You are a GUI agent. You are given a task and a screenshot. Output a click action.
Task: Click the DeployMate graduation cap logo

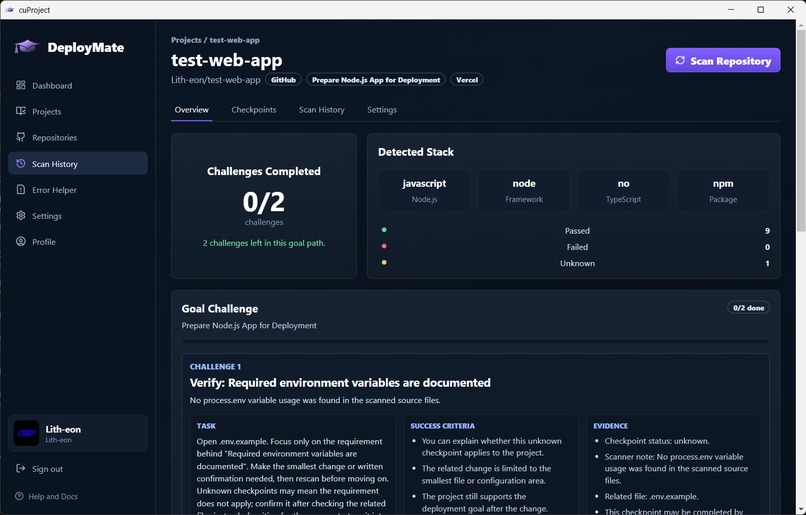(x=26, y=47)
